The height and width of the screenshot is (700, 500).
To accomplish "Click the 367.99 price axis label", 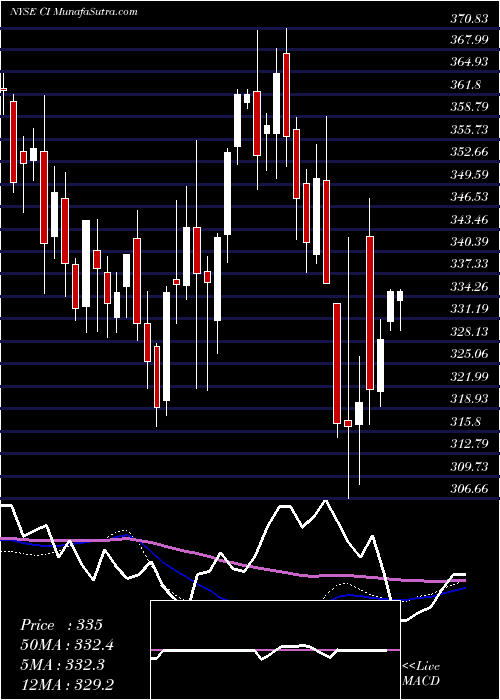I will point(469,40).
